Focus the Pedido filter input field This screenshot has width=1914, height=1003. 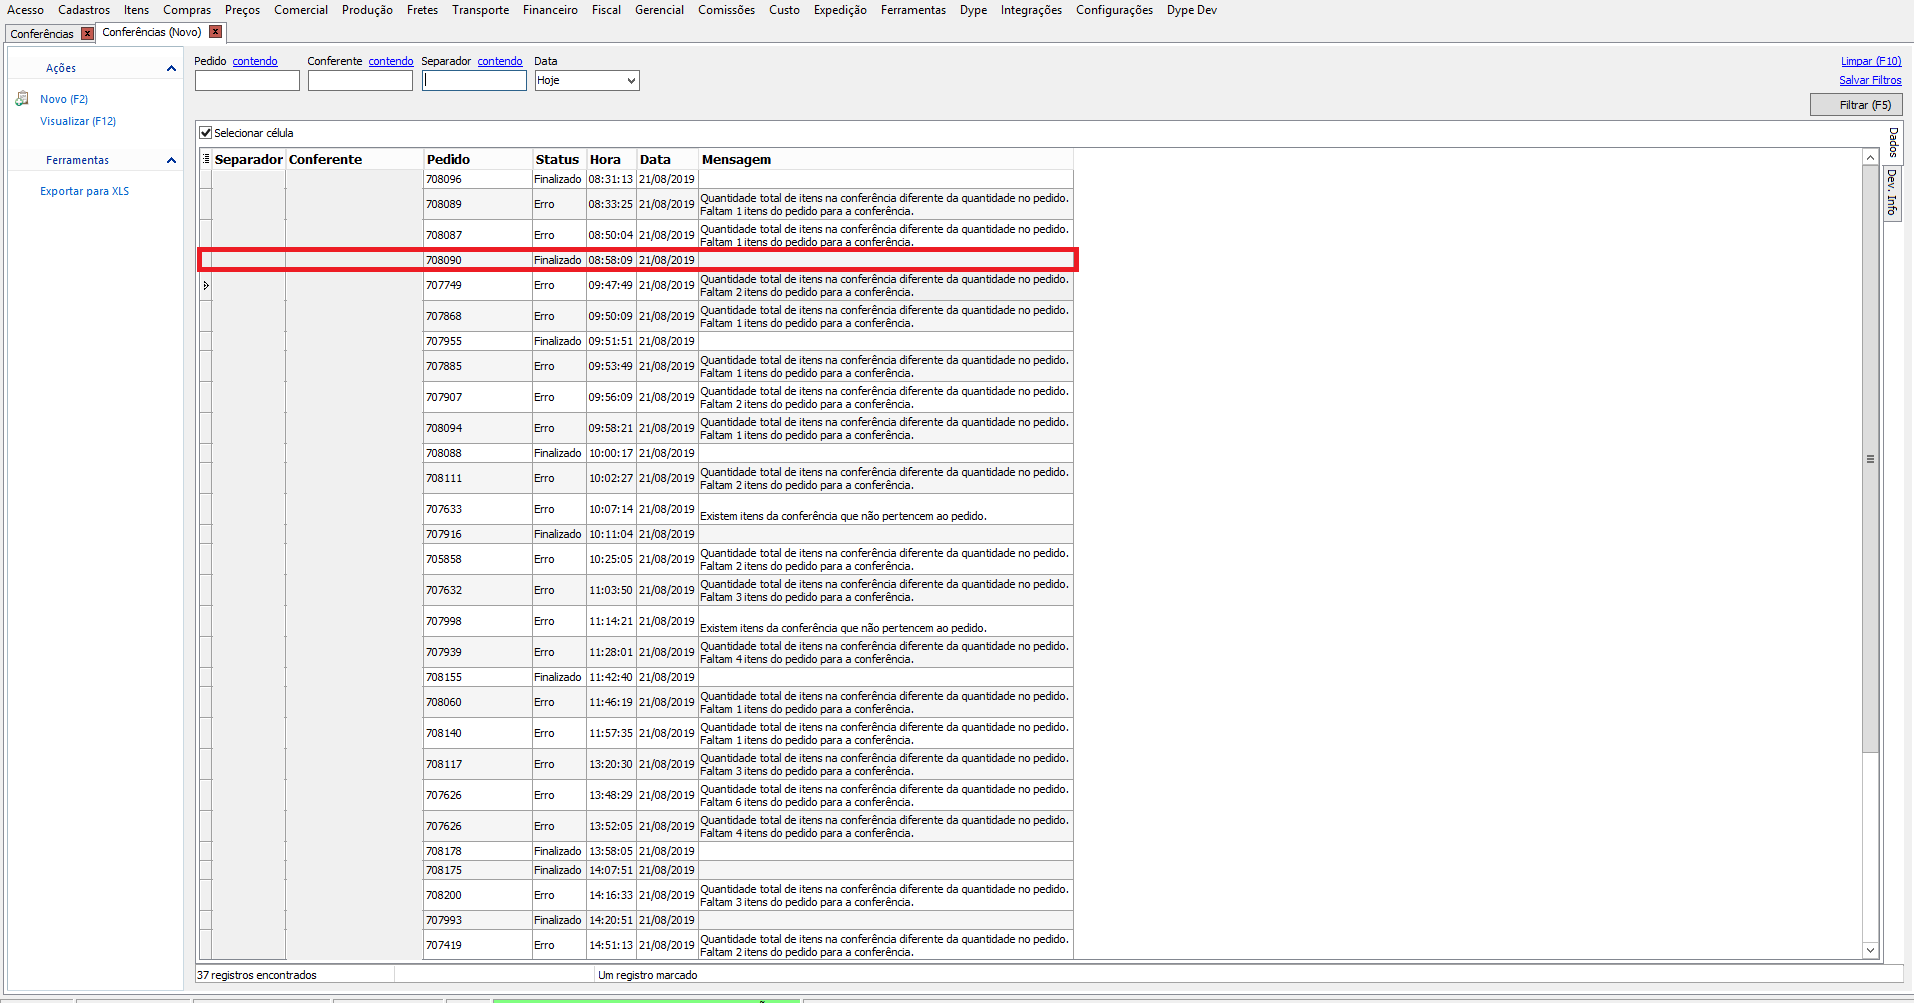(247, 81)
